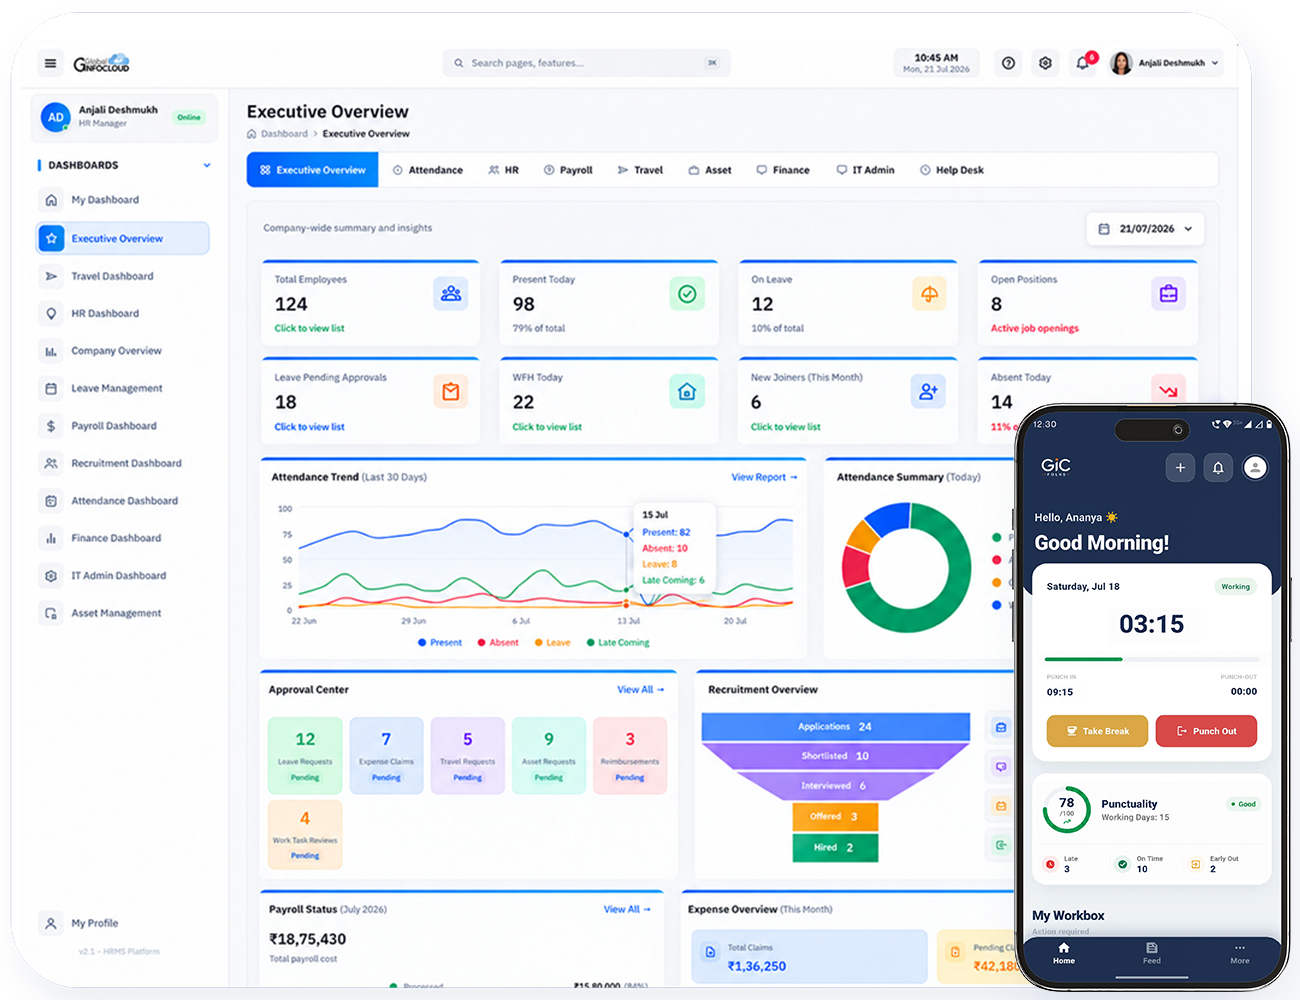Expand the Anjali Deshmukh user menu
This screenshot has width=1300, height=1000.
(1166, 63)
